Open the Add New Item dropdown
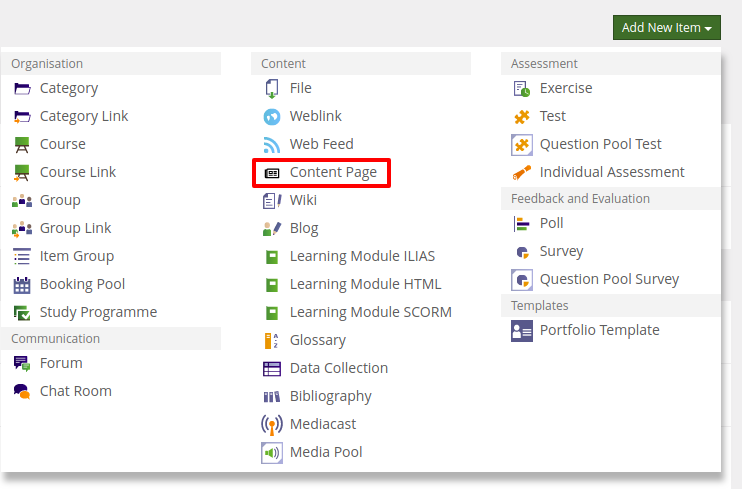 [x=666, y=28]
